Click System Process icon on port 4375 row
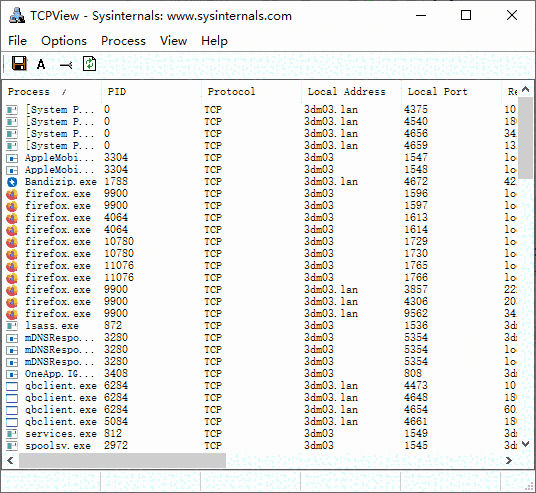 tap(12, 110)
